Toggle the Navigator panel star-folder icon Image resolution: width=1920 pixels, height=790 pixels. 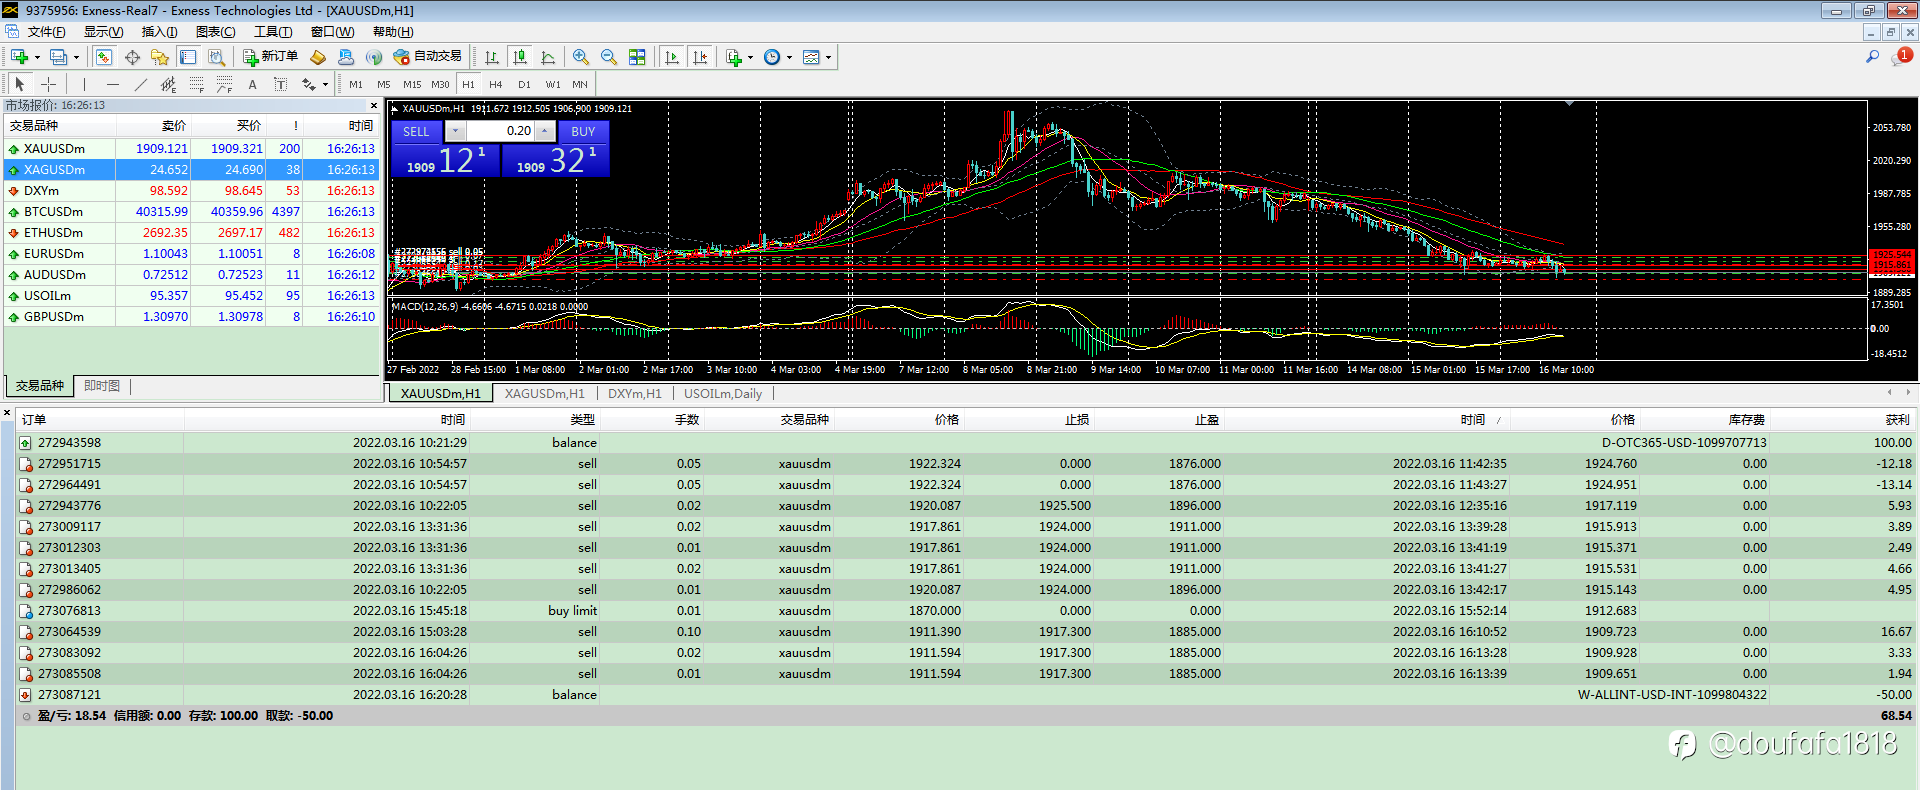[x=160, y=57]
